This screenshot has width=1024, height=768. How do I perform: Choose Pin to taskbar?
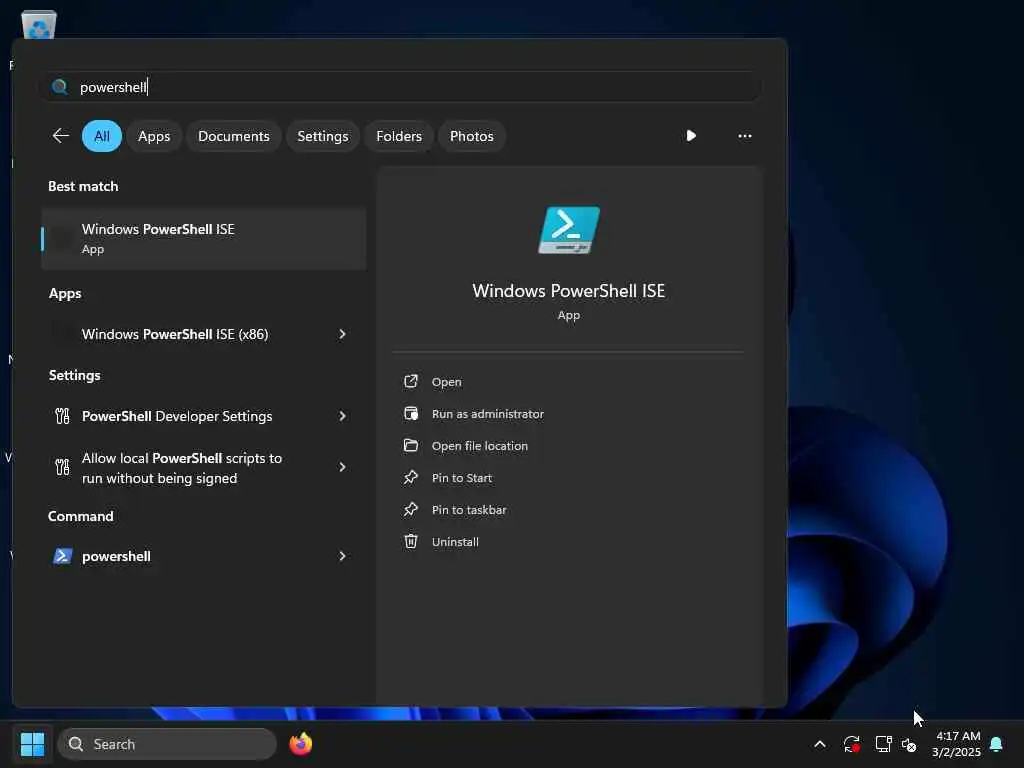tap(469, 510)
